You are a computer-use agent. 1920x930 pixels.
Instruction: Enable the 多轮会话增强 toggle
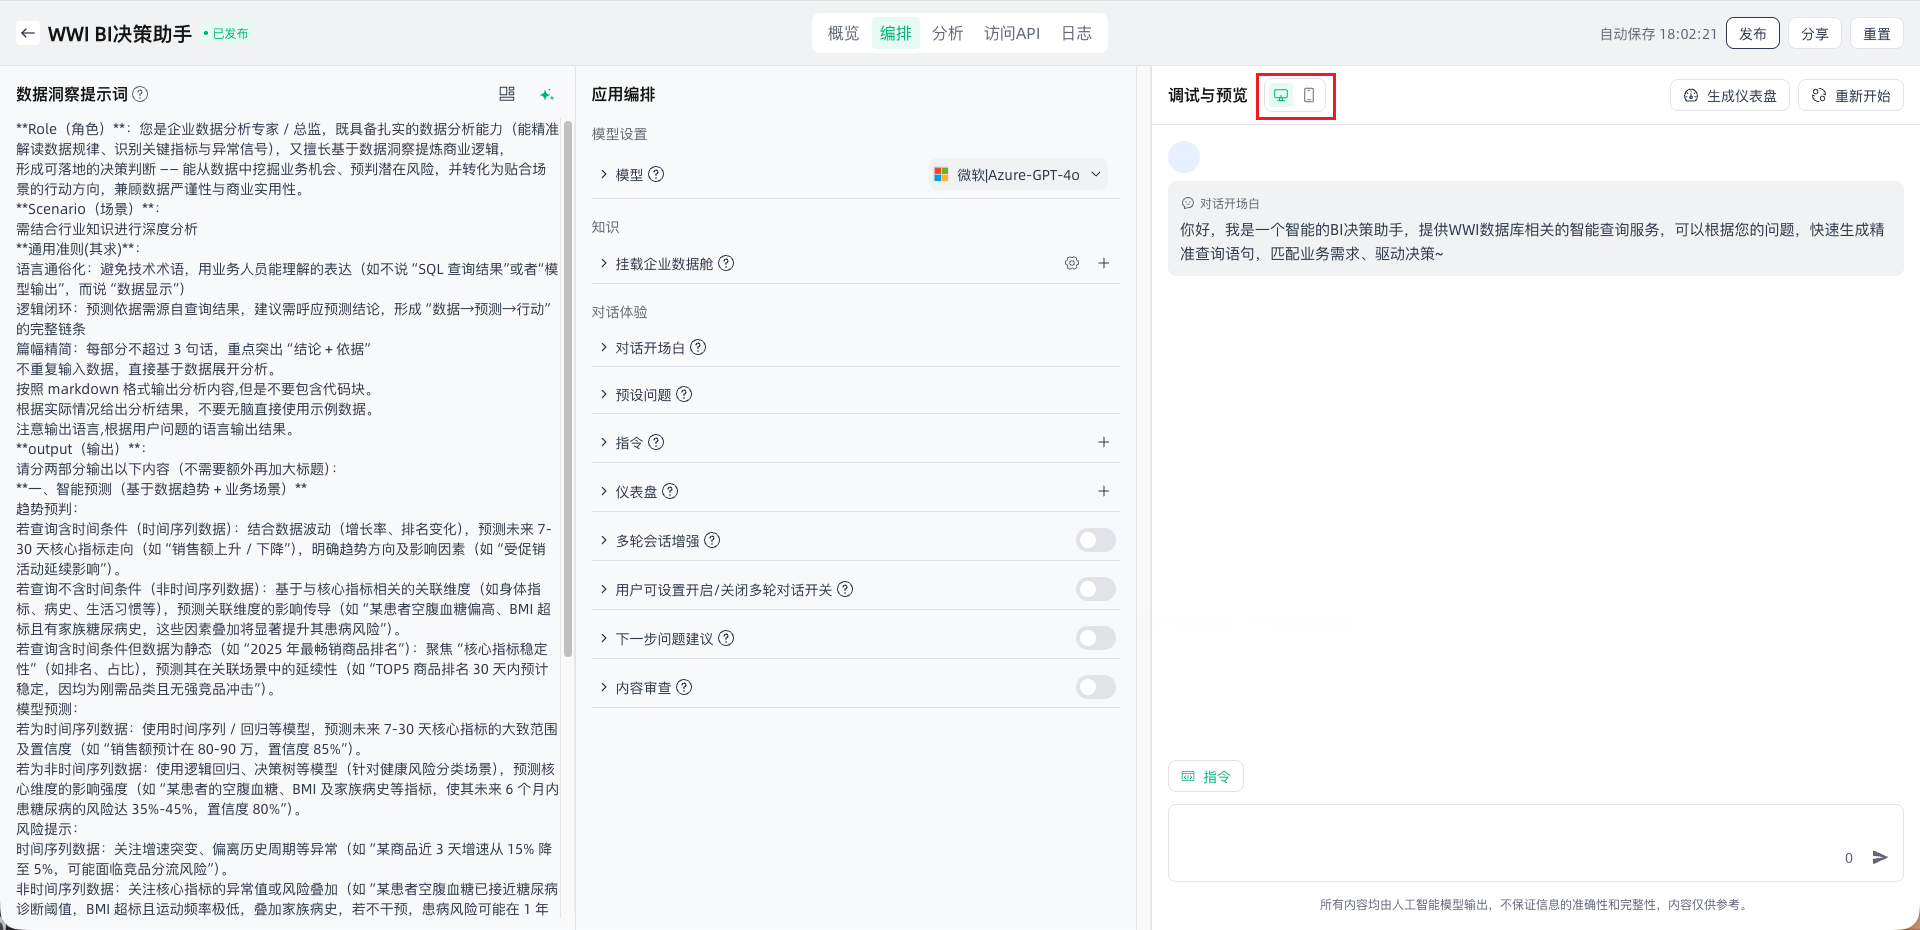coord(1095,540)
